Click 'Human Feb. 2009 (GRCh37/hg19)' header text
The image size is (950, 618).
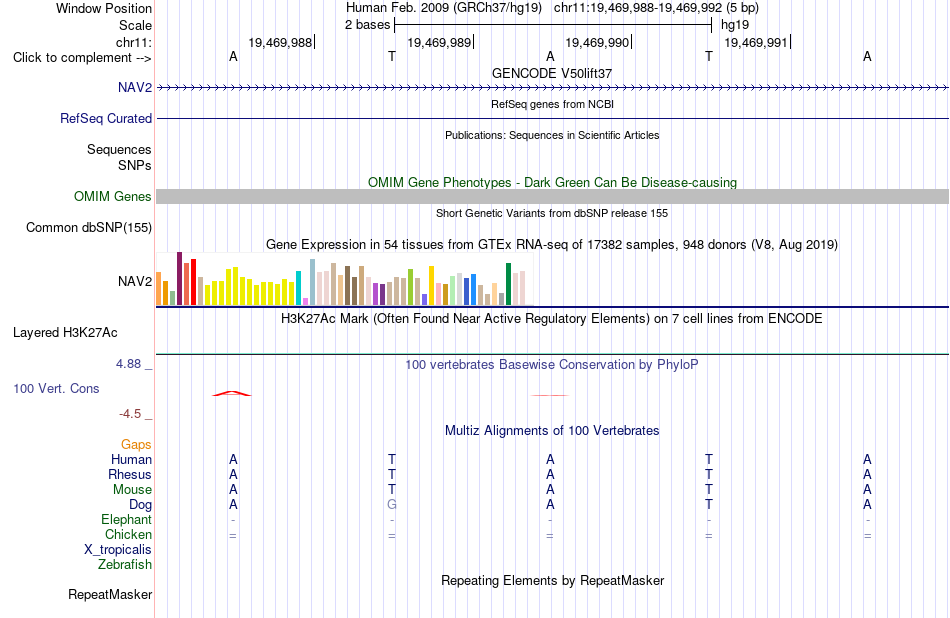[x=443, y=8]
